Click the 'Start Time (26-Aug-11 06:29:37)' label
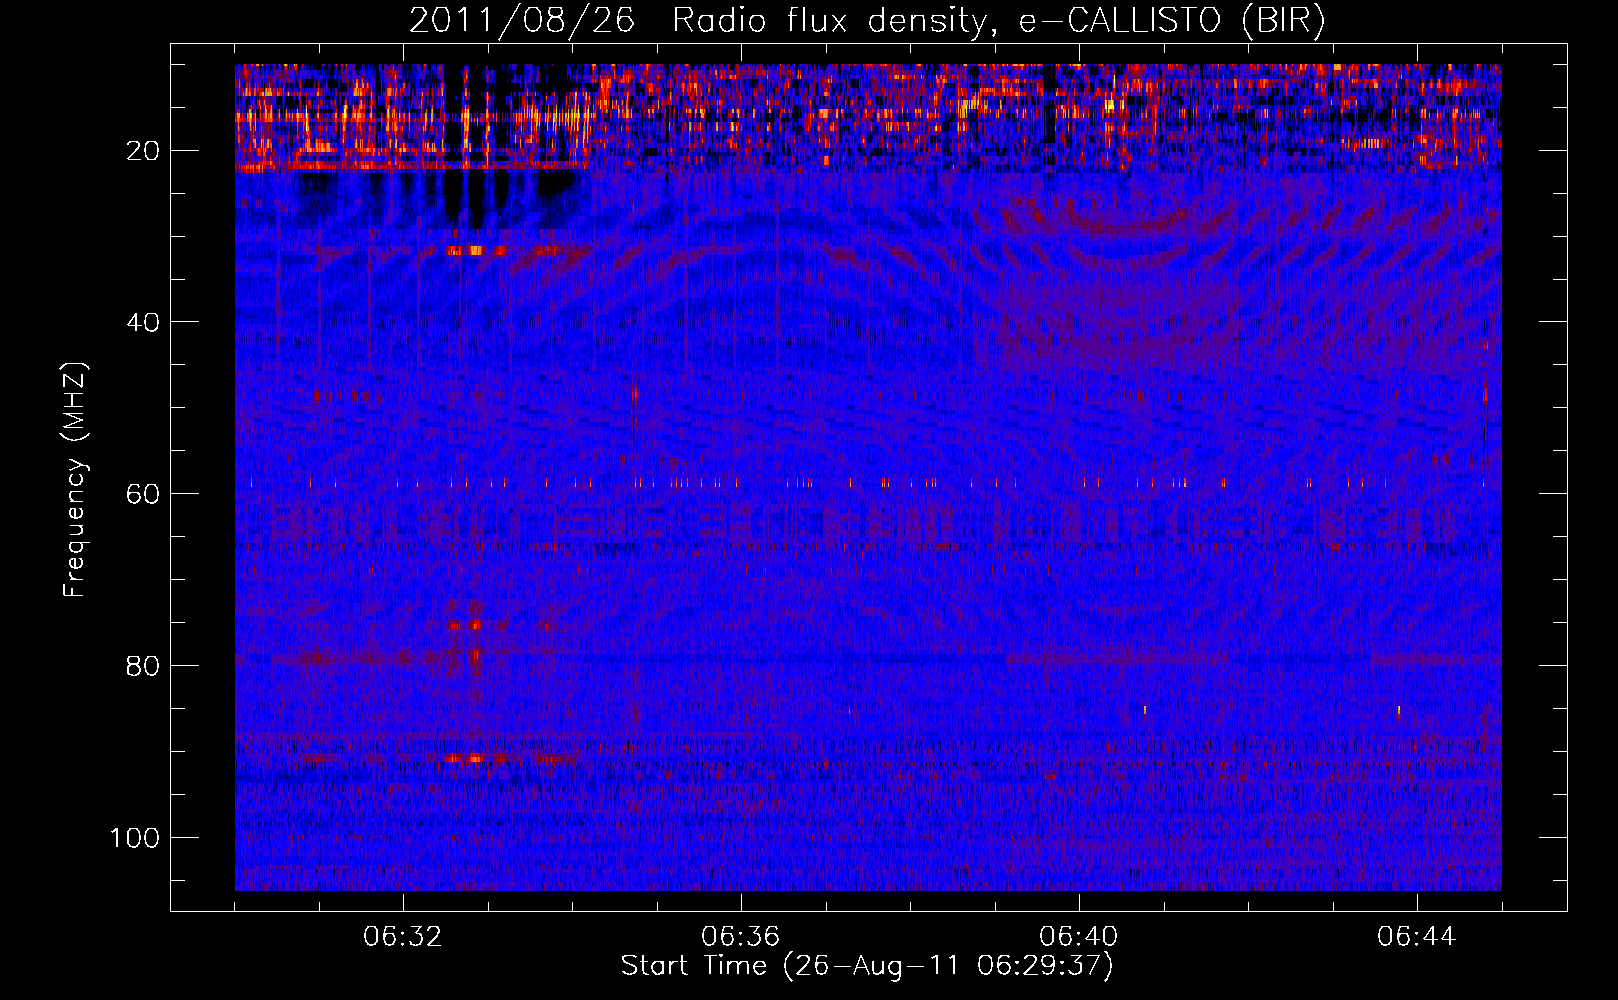Image resolution: width=1618 pixels, height=1000 pixels. click(867, 966)
